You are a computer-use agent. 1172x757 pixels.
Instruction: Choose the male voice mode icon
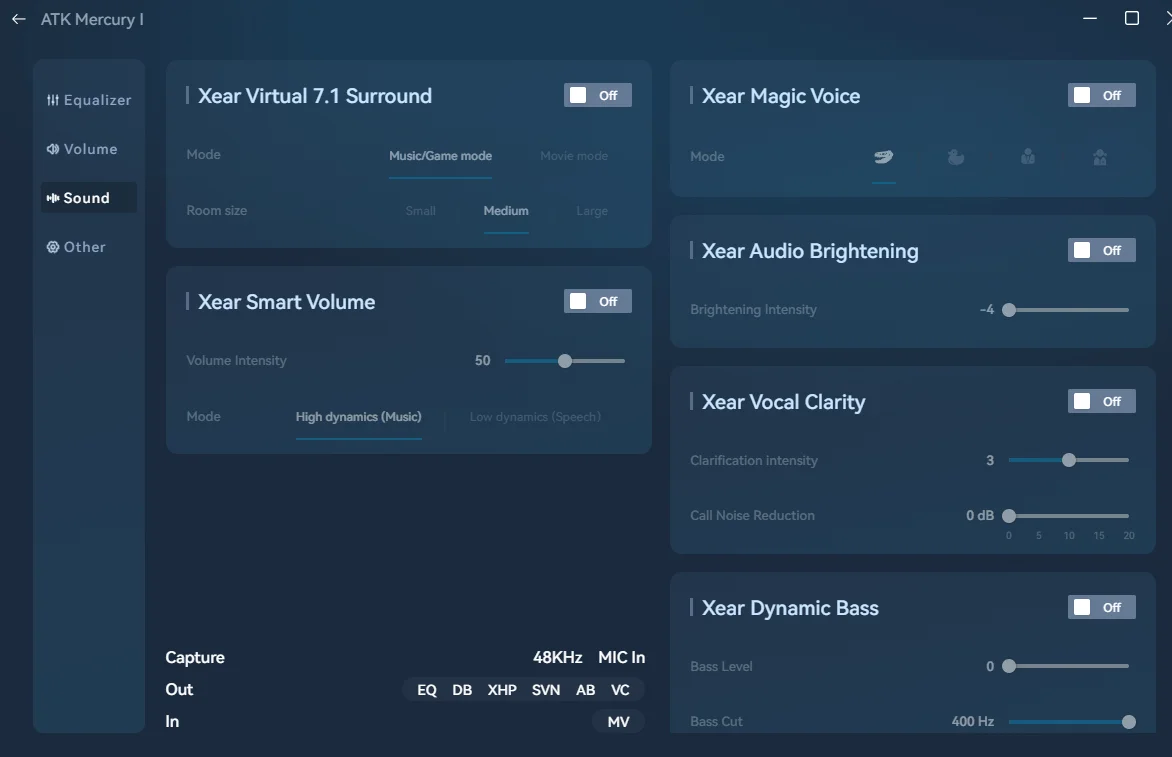click(1028, 157)
